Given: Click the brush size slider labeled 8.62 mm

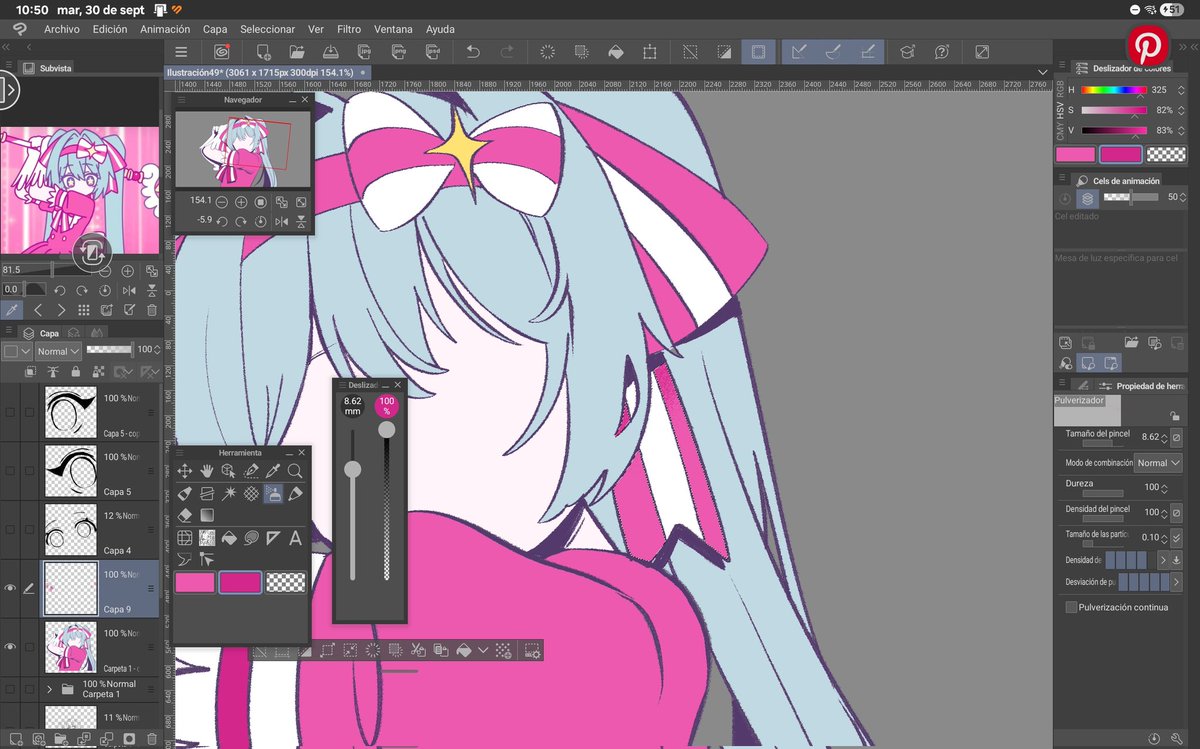Looking at the screenshot, I should (x=353, y=505).
